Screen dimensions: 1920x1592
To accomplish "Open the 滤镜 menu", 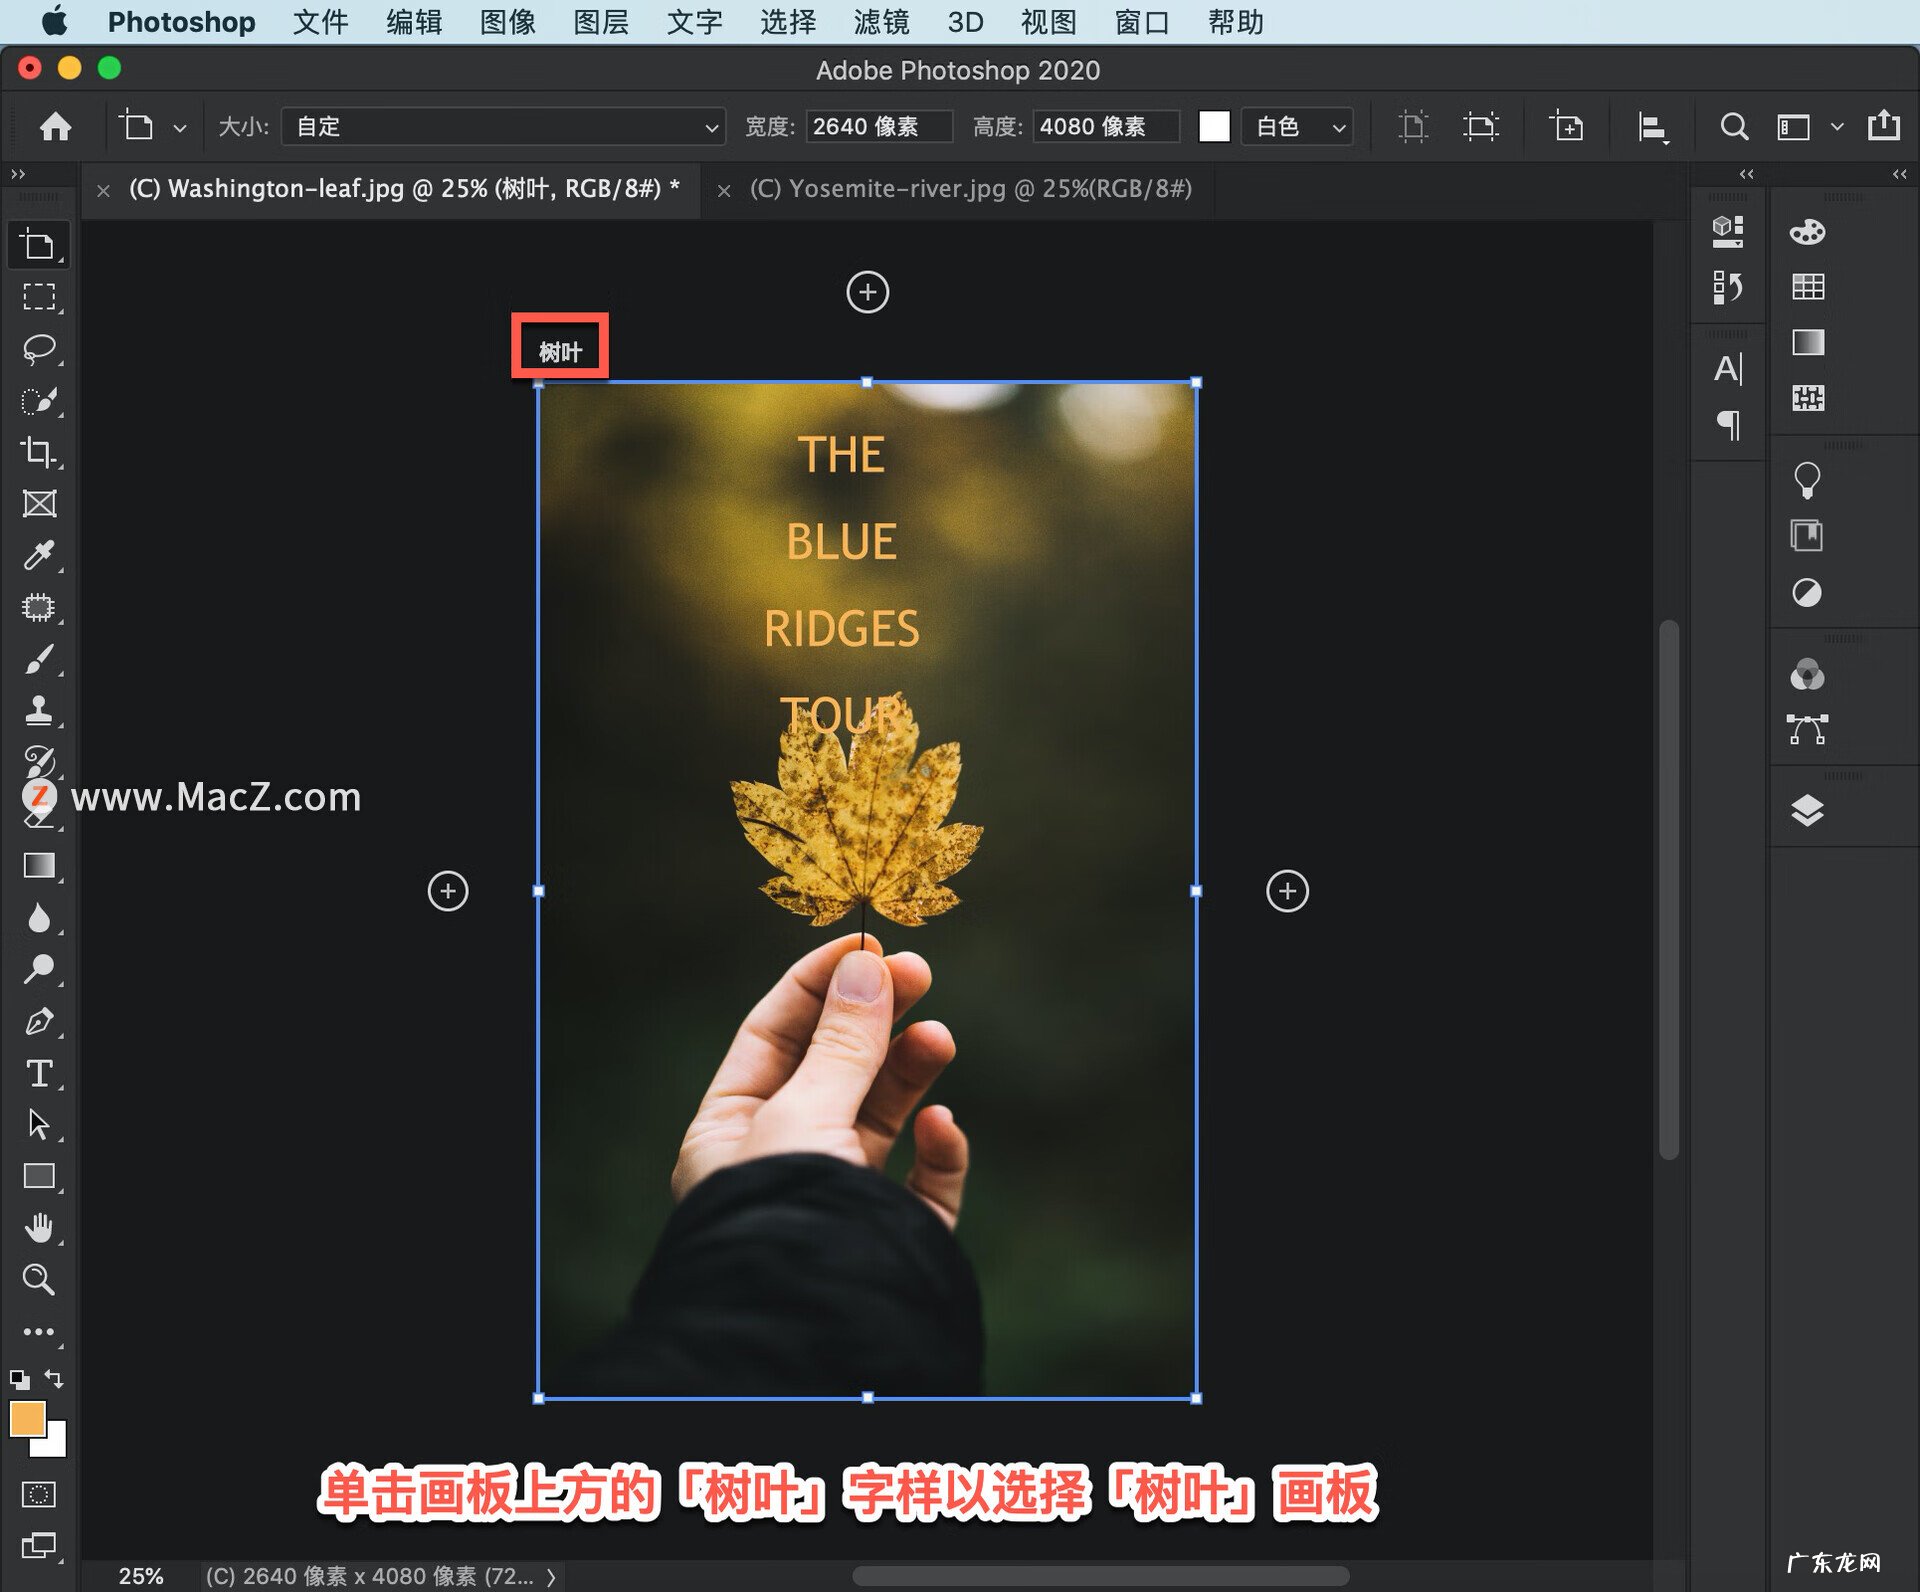I will pos(880,22).
